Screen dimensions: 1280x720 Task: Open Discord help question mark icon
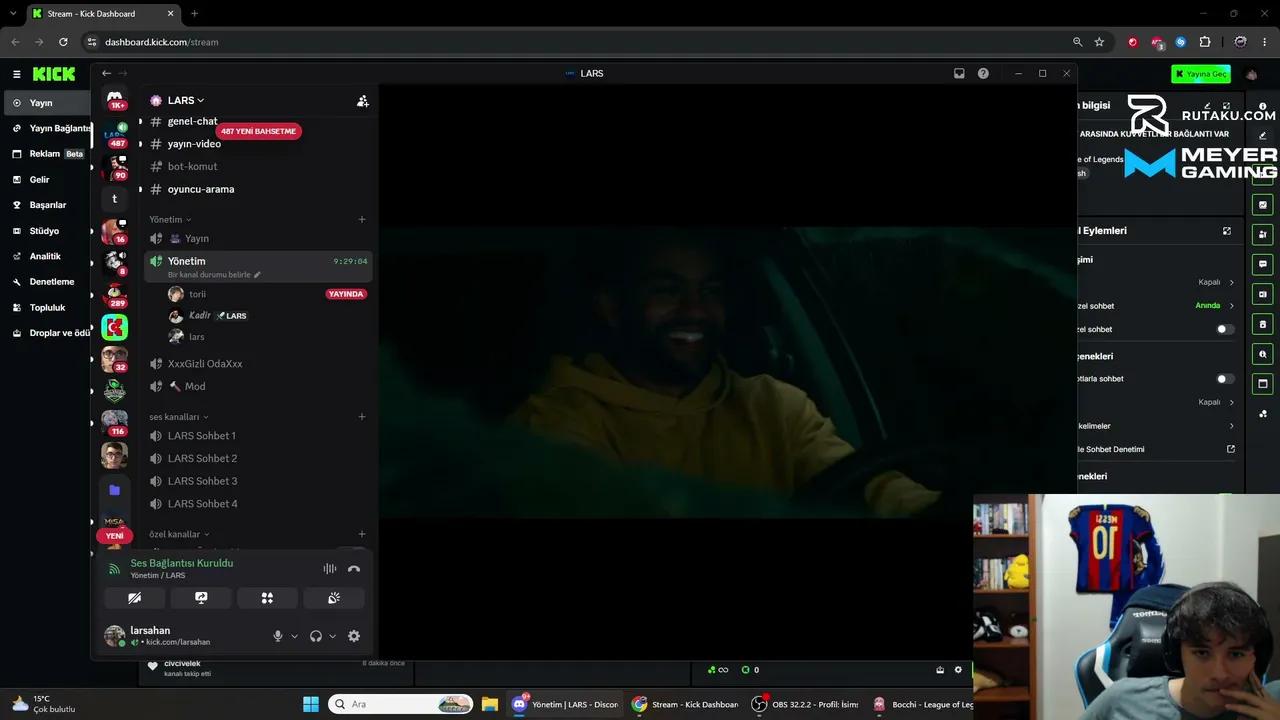[x=983, y=73]
